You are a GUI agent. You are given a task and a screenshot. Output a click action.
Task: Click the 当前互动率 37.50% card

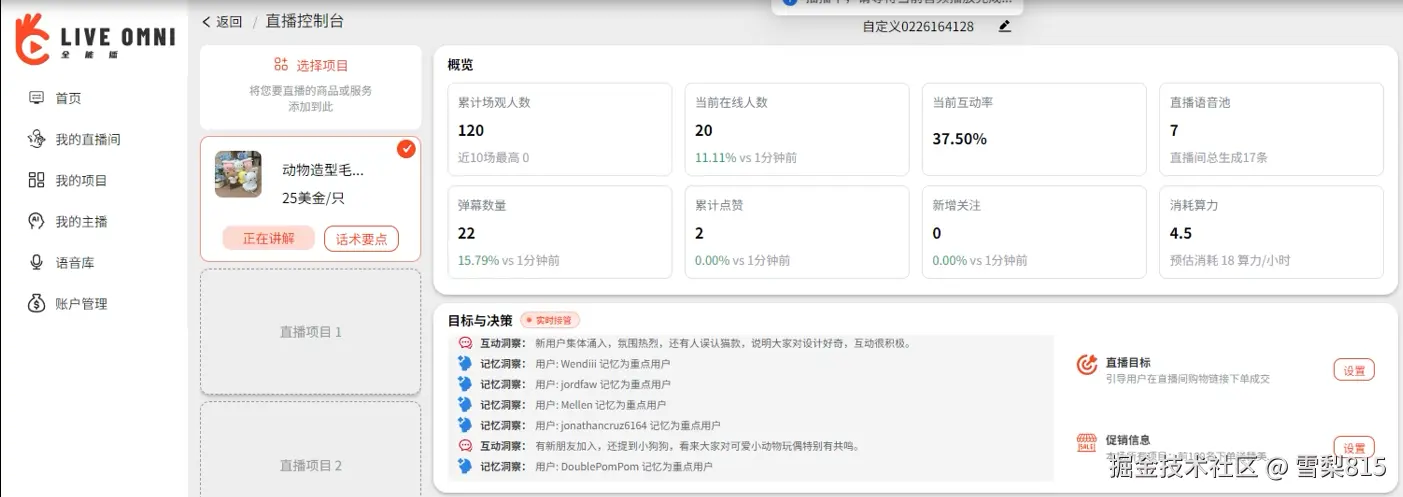[x=1034, y=130]
